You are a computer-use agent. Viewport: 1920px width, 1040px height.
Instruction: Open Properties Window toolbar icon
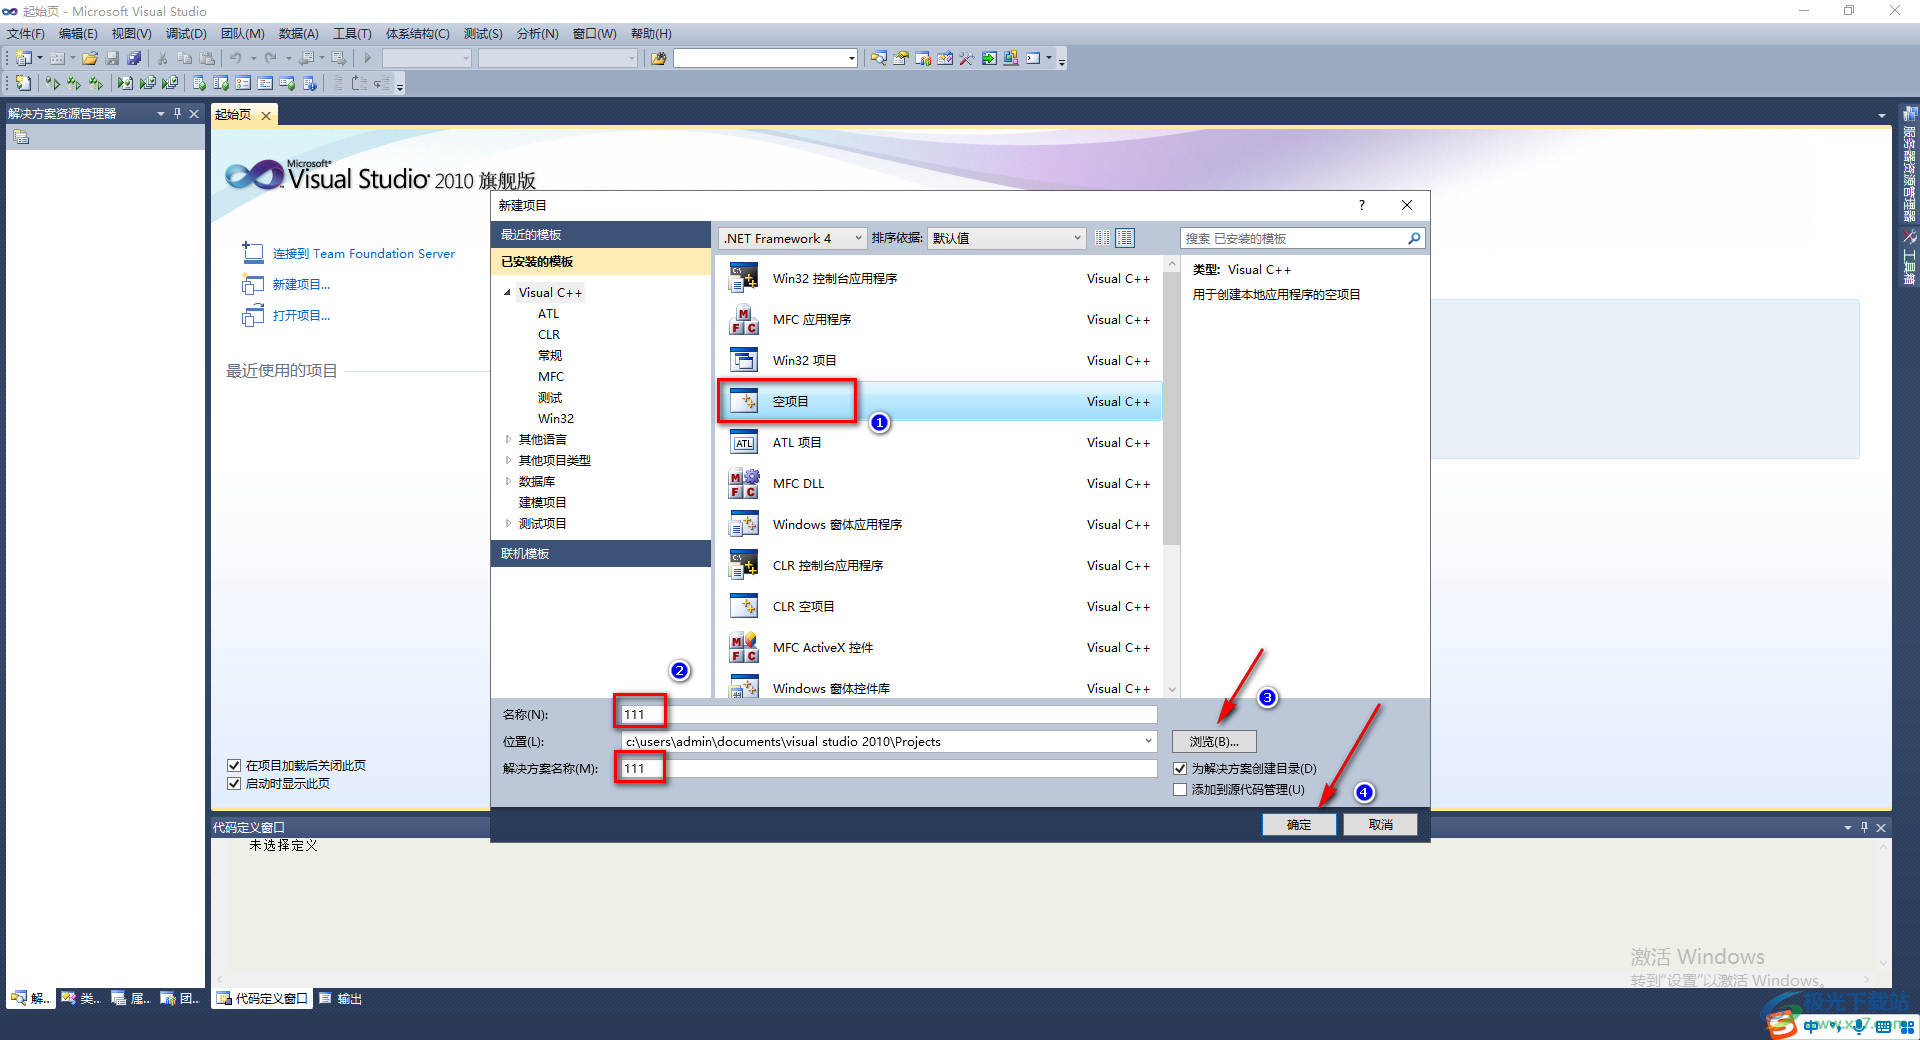[x=900, y=58]
